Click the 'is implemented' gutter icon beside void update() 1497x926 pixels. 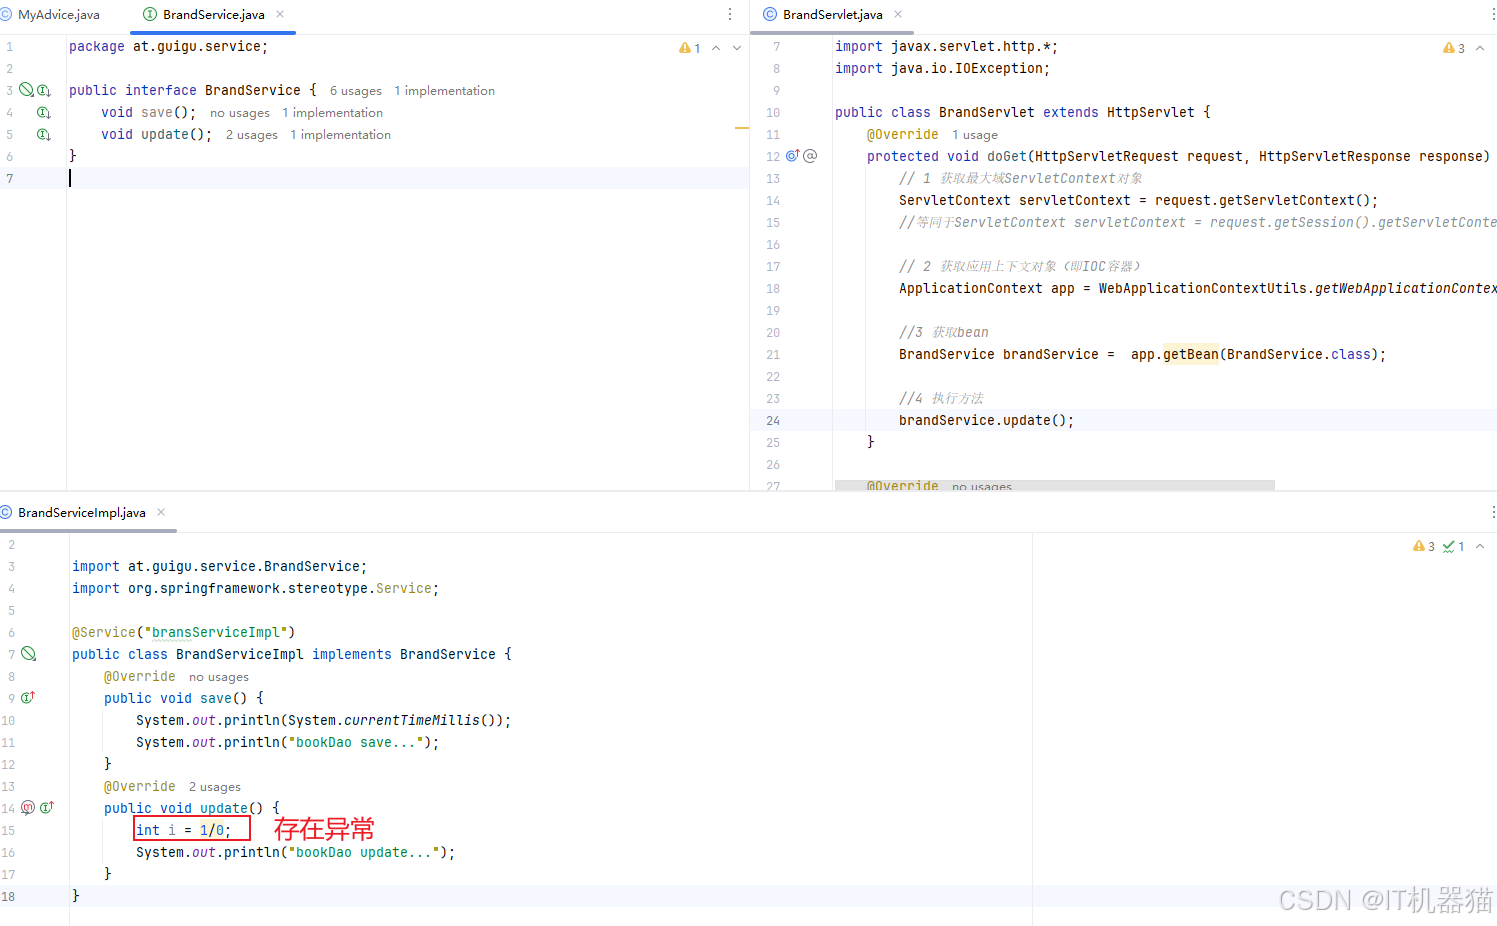43,134
